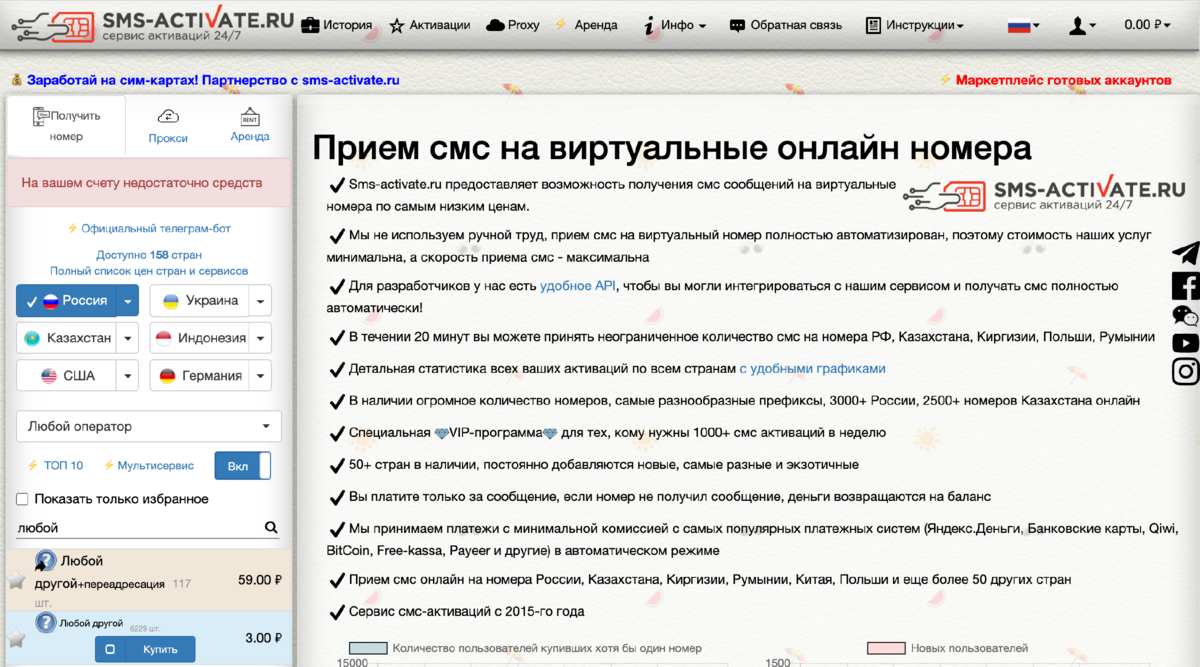Open Активации from the top navigation
Screen dimensions: 1200x667
click(x=430, y=25)
